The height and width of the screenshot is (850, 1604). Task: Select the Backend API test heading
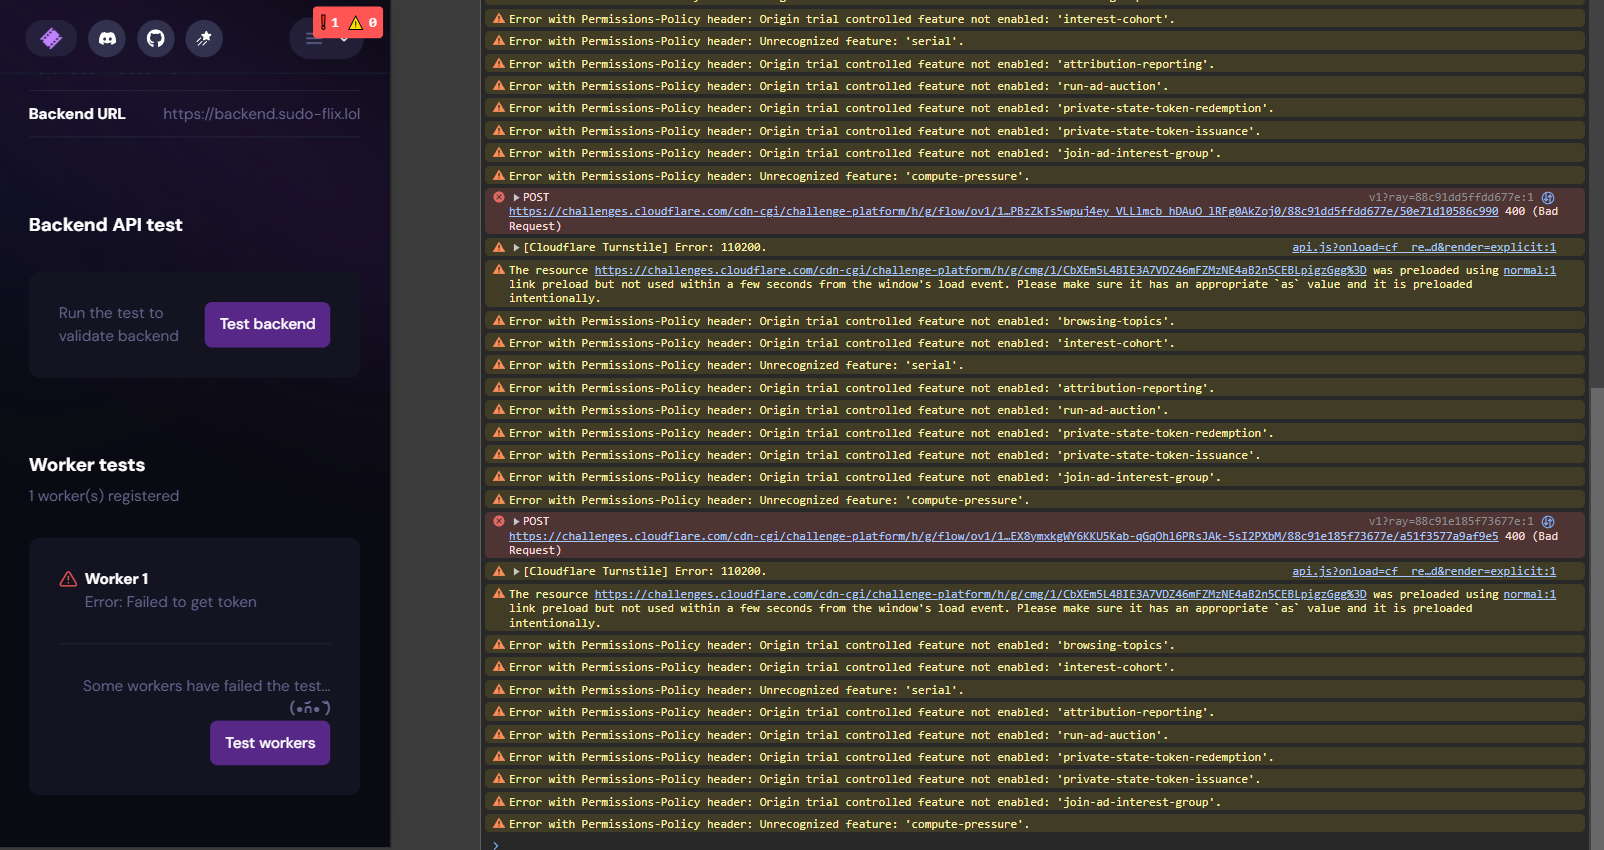coord(106,225)
